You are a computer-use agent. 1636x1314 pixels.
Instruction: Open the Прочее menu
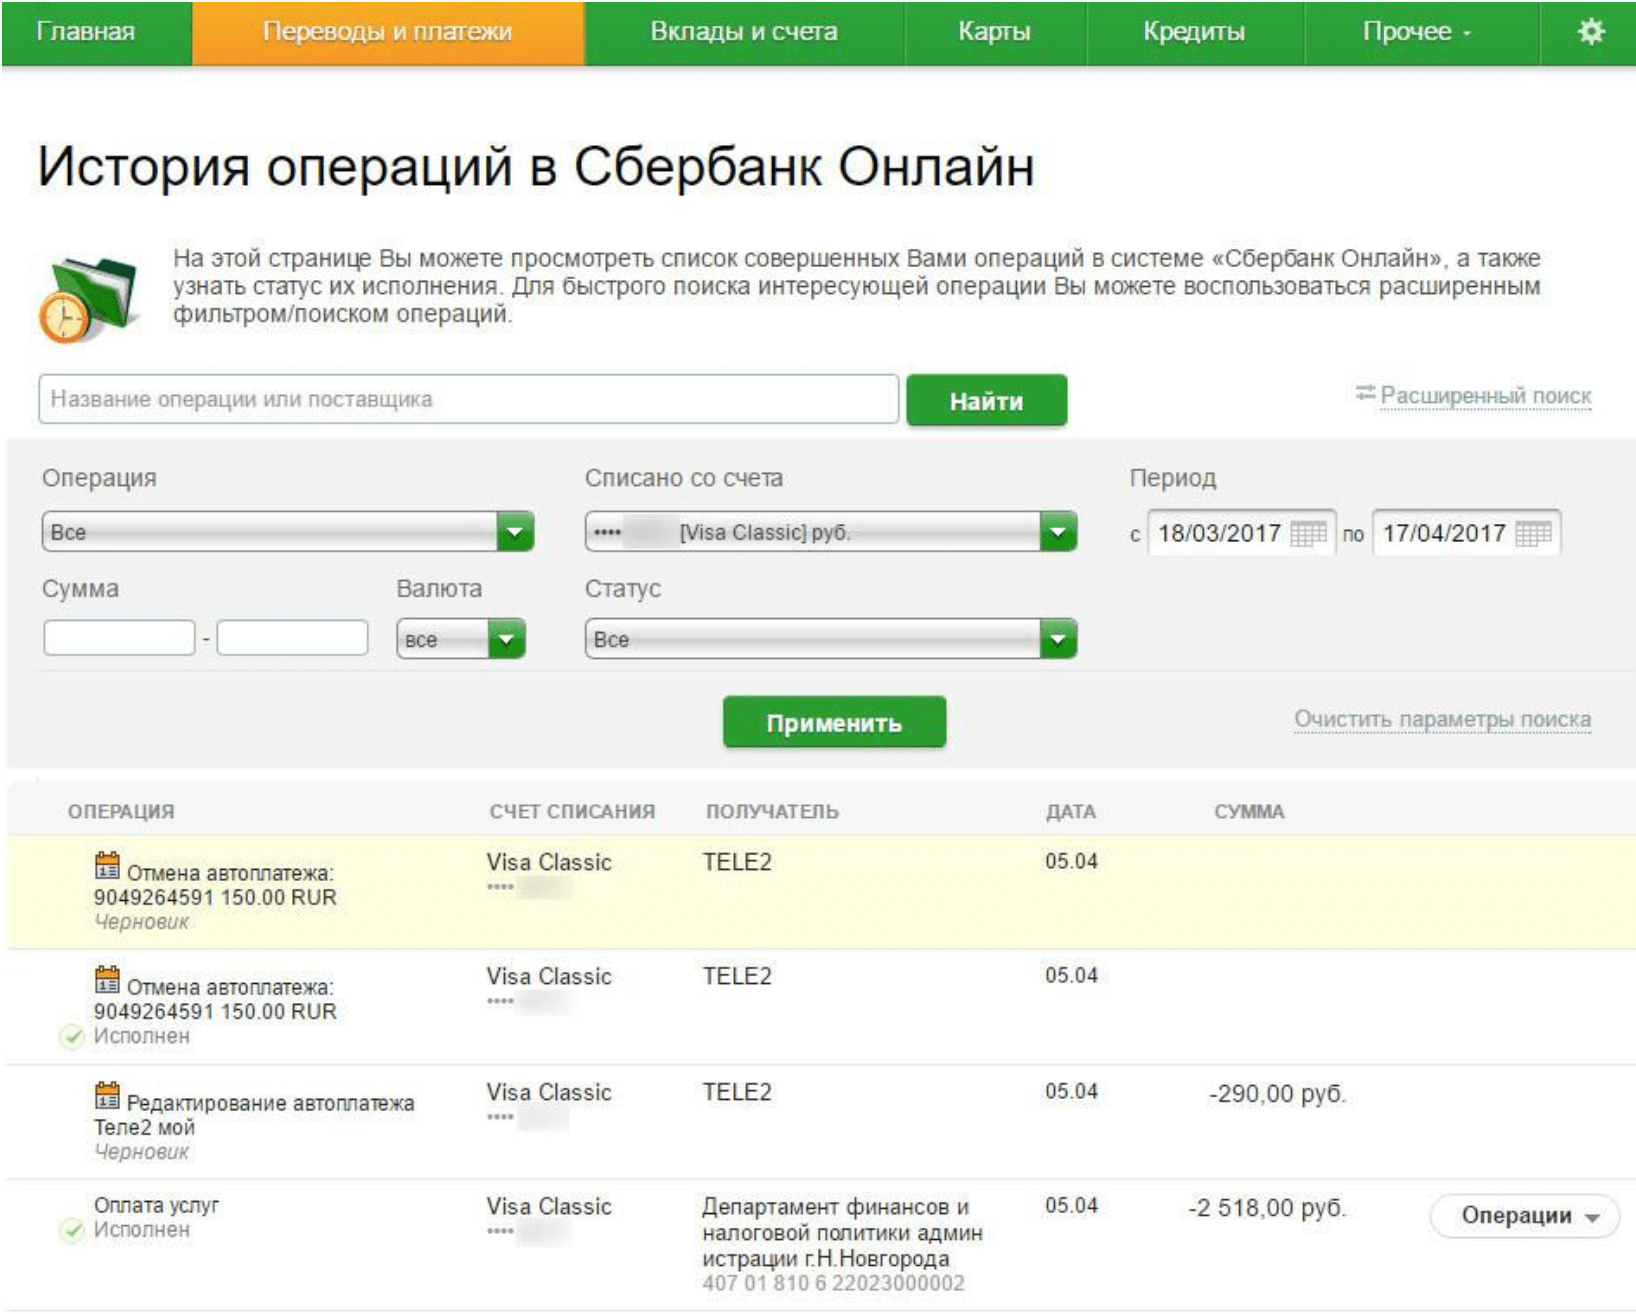[x=1415, y=32]
